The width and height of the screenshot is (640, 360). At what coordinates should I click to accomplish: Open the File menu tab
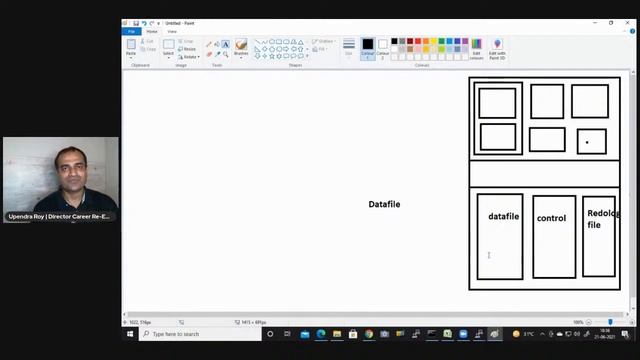coord(131,31)
